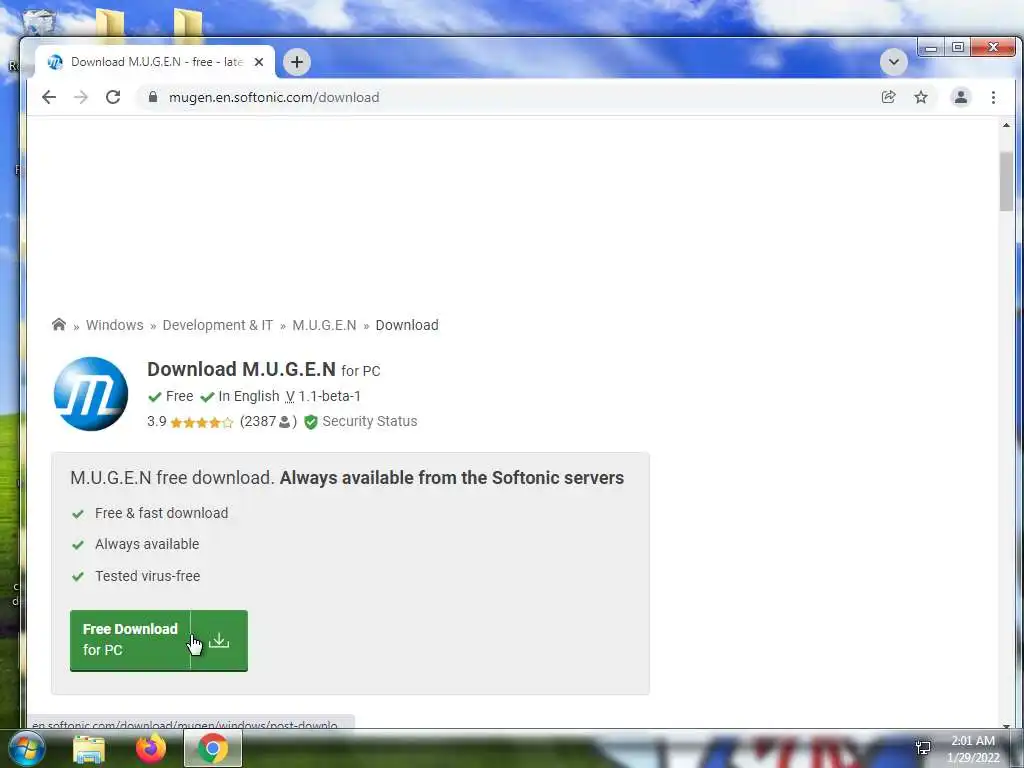Open the M.U.G.E.N breadcrumb link

pyautogui.click(x=324, y=325)
